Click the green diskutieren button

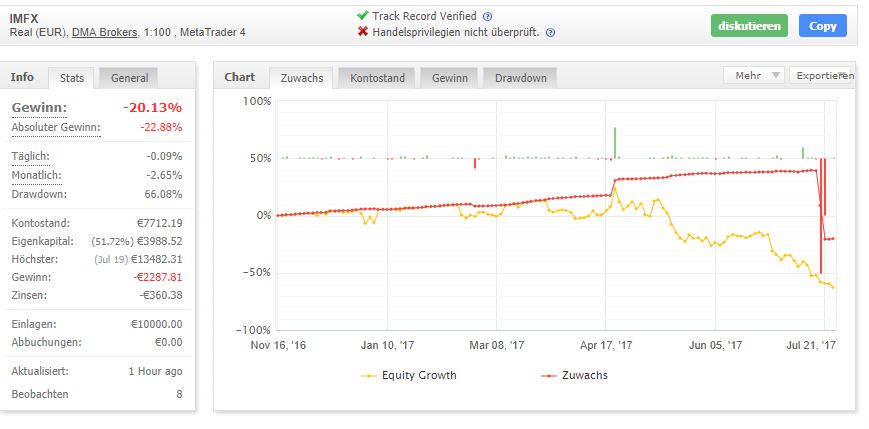click(749, 25)
